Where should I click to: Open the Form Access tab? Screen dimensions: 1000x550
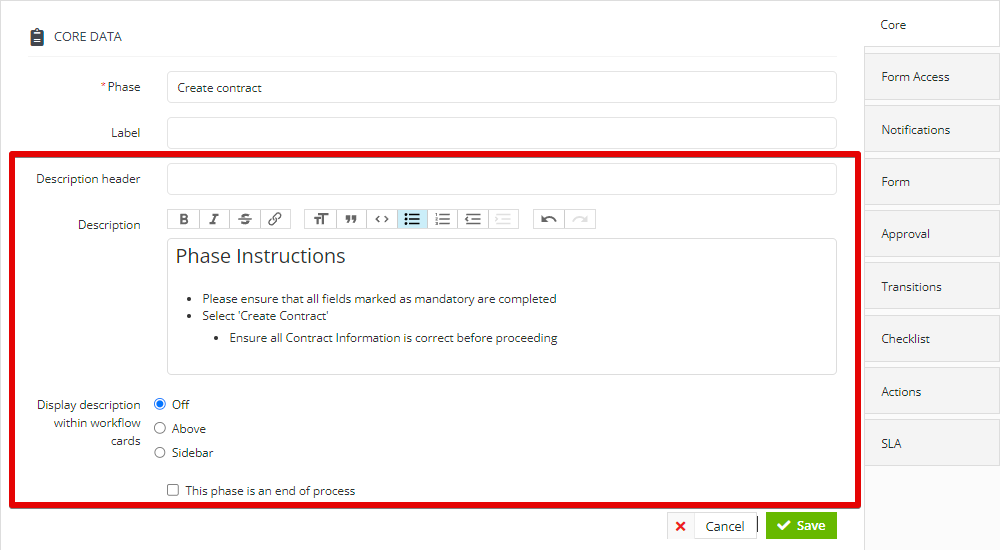[x=932, y=77]
